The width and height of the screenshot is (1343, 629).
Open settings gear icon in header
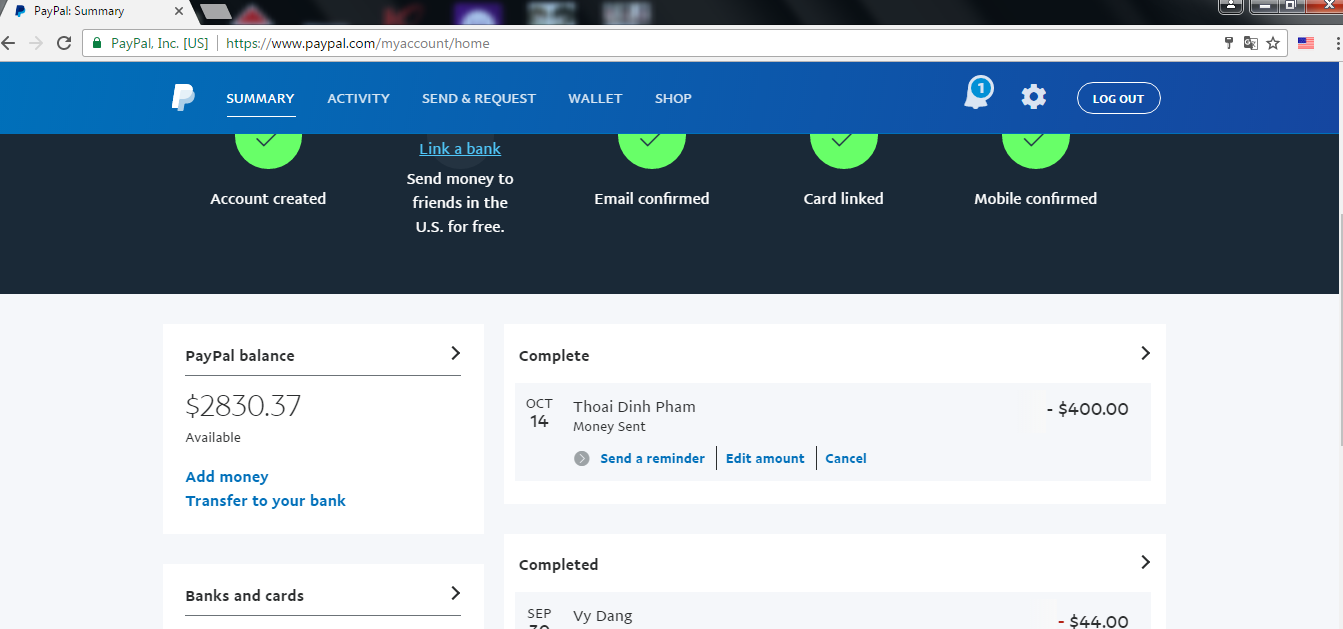pos(1033,97)
